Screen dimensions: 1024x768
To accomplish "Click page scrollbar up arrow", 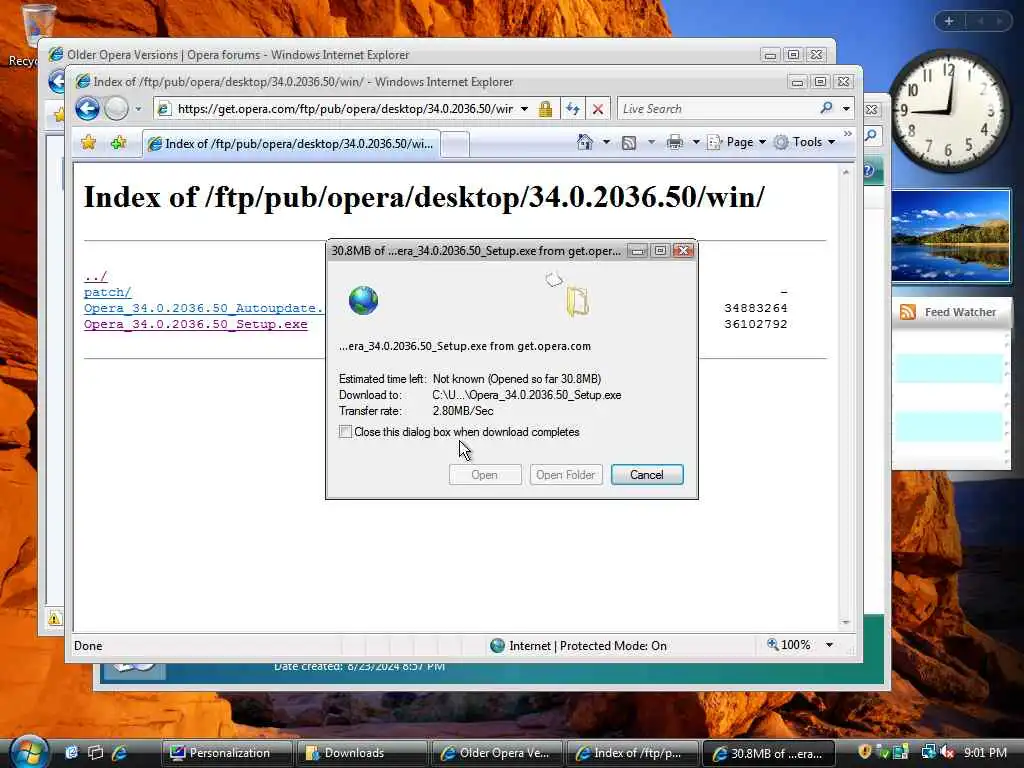I will (x=846, y=172).
